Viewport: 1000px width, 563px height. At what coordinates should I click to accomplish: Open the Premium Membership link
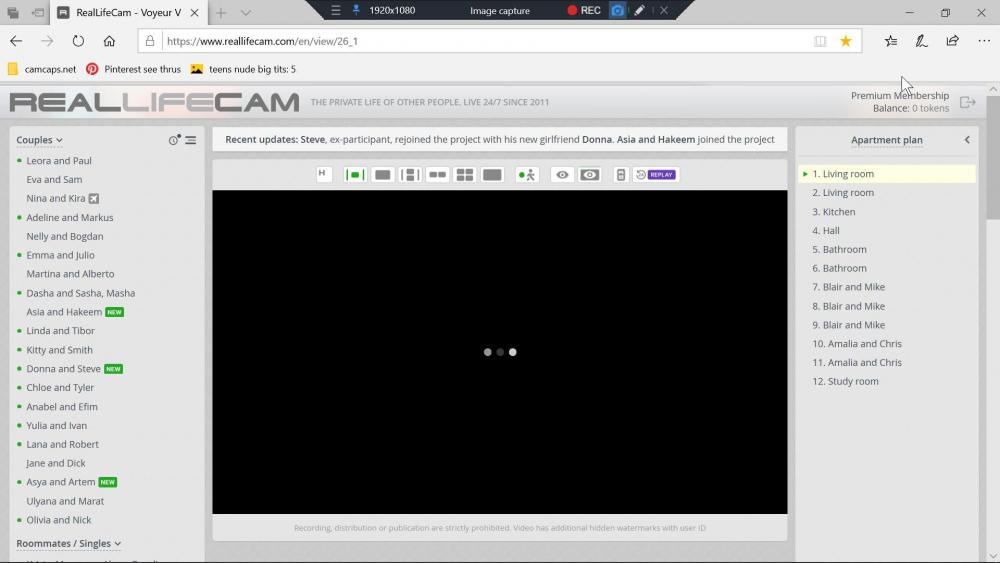[899, 96]
